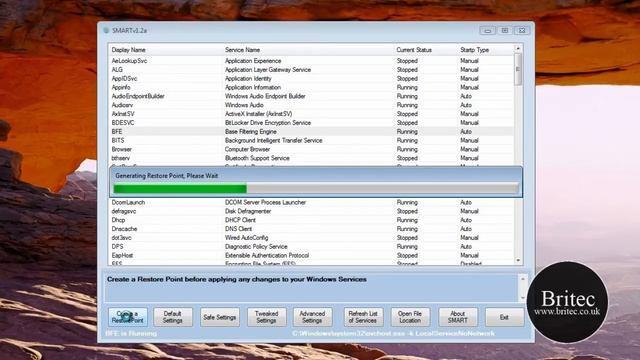Select the ALG service row
This screenshot has height=360, width=640.
[311, 70]
